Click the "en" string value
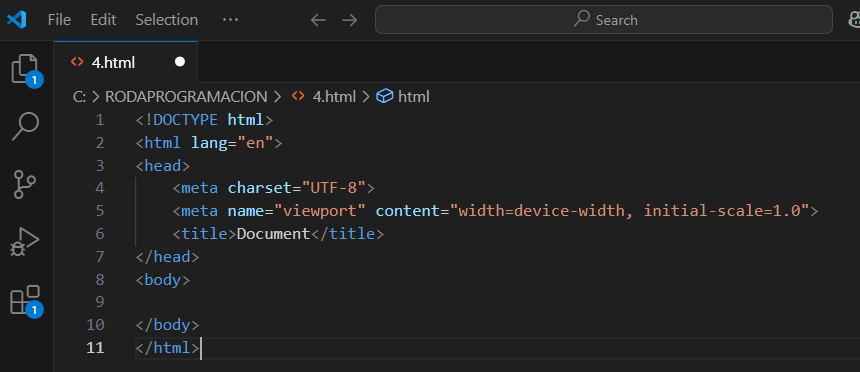The width and height of the screenshot is (860, 372). click(255, 143)
